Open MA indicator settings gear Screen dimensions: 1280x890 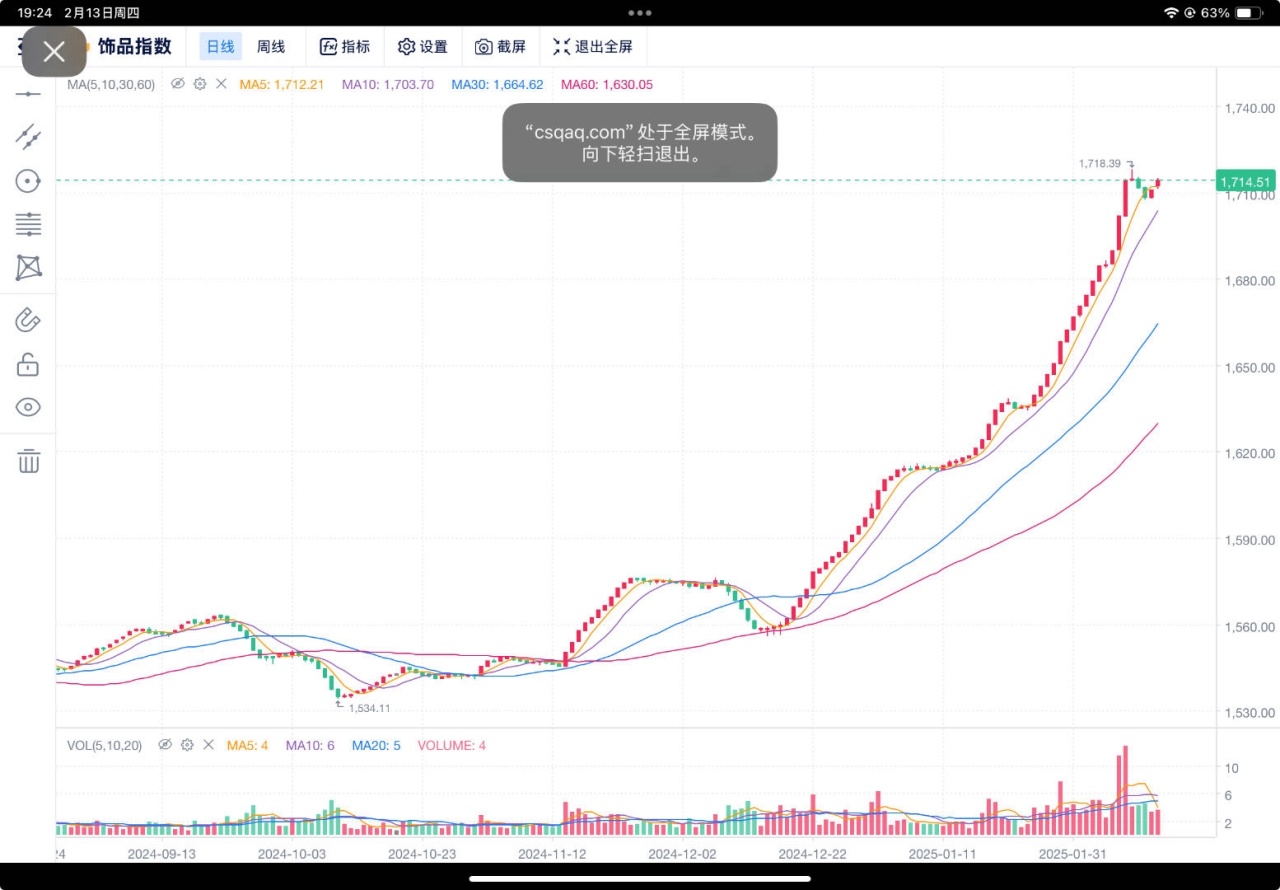pos(200,84)
